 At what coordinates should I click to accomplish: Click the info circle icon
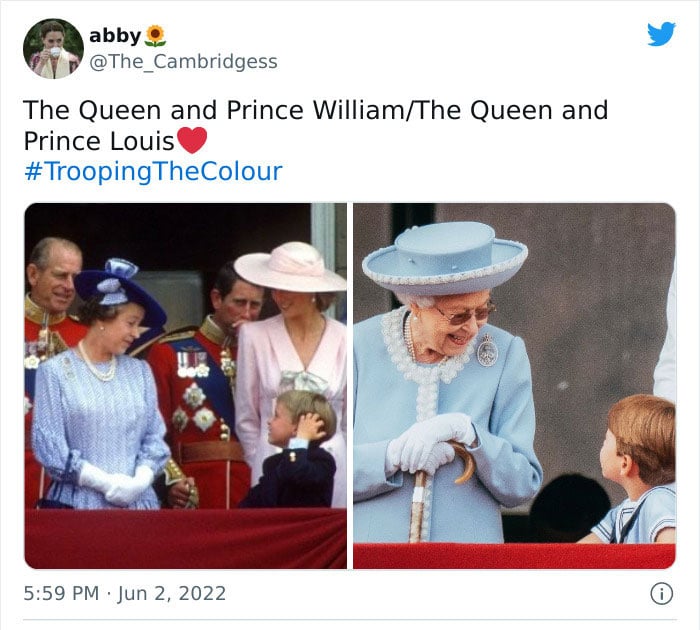(661, 594)
